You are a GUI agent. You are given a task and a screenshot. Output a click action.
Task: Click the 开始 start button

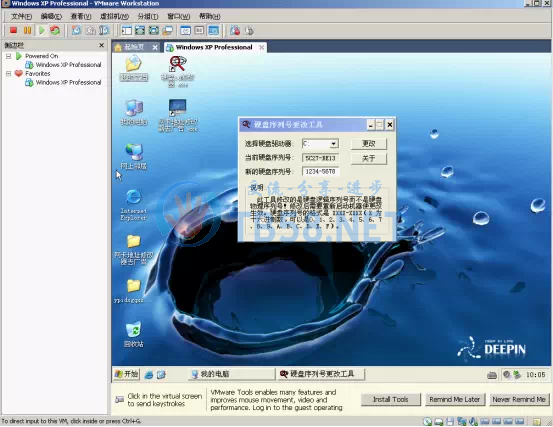[127, 374]
